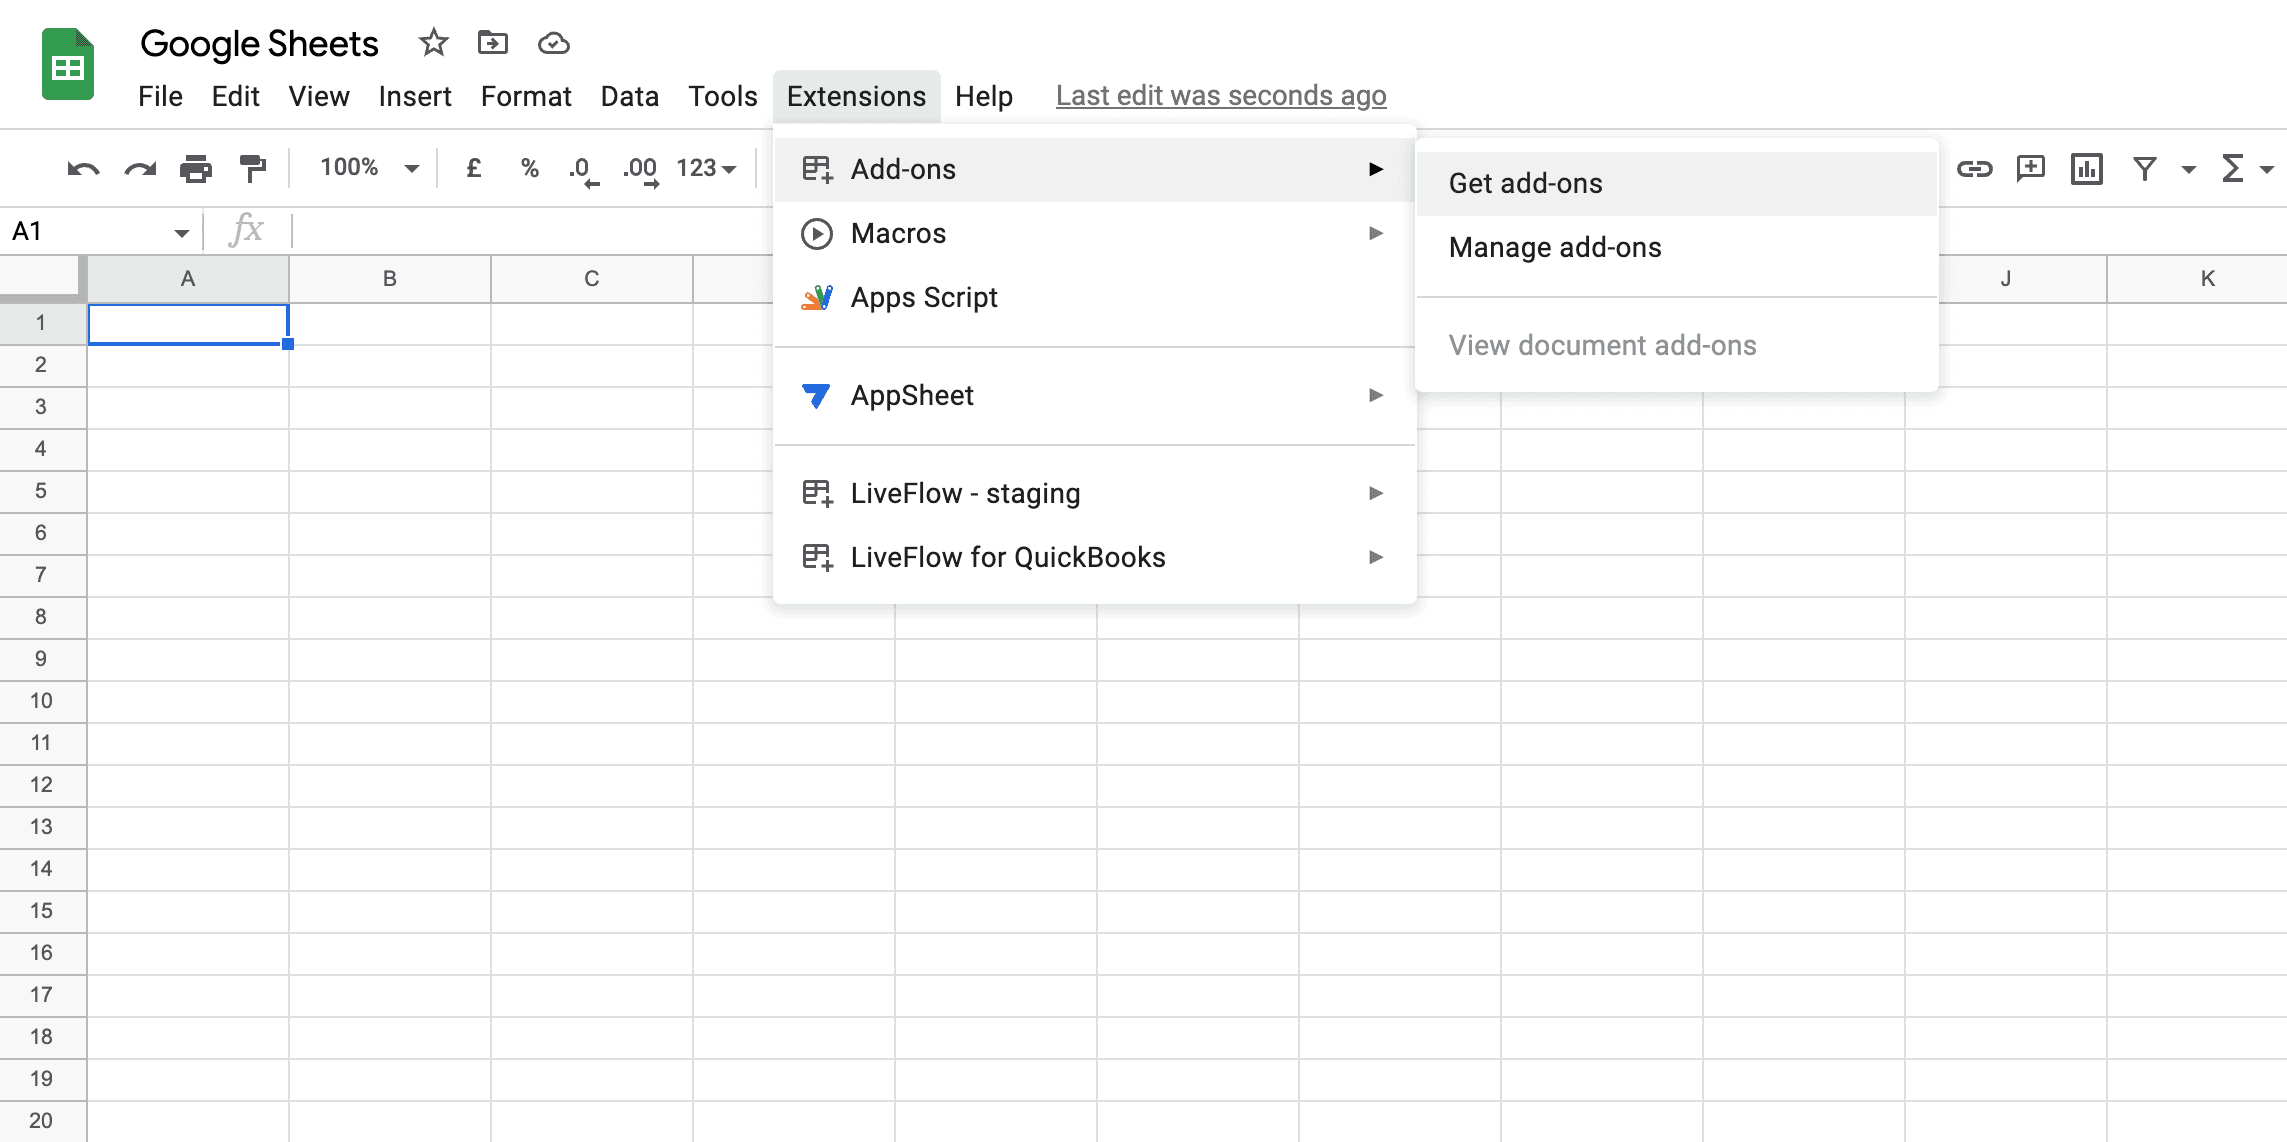This screenshot has height=1142, width=2287.
Task: Close the Extensions menu
Action: [856, 96]
